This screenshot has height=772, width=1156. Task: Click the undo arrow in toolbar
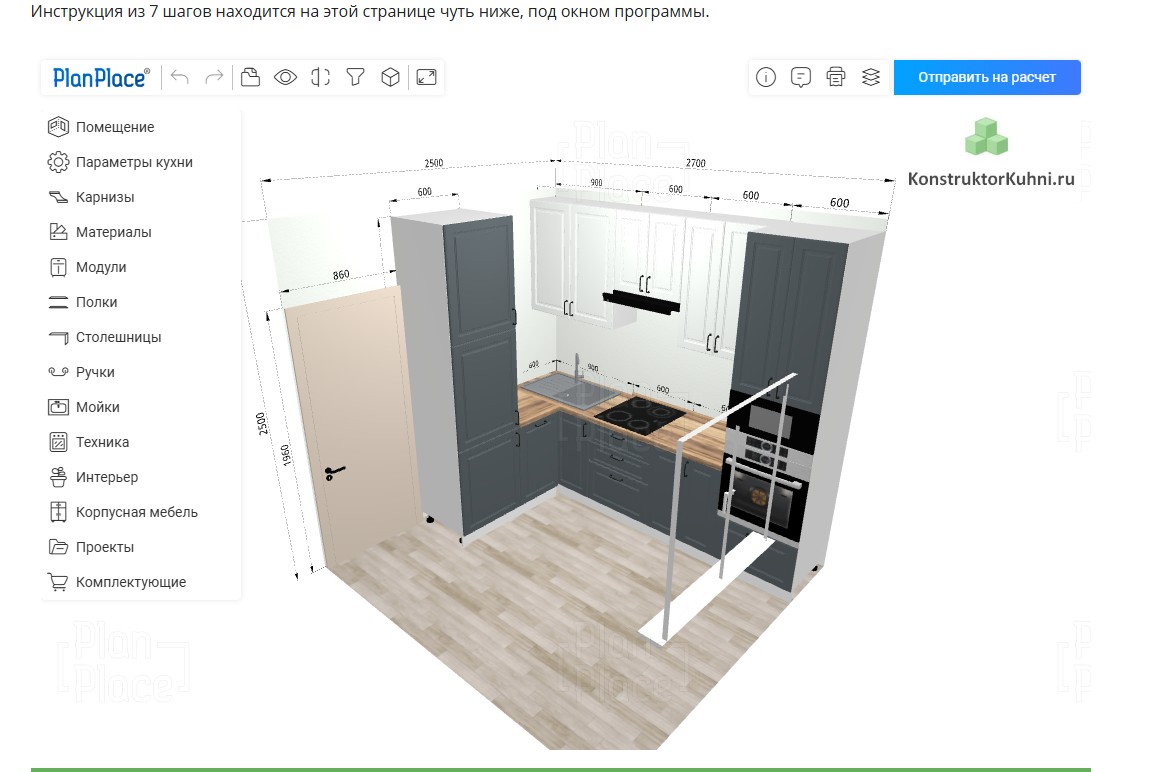180,77
